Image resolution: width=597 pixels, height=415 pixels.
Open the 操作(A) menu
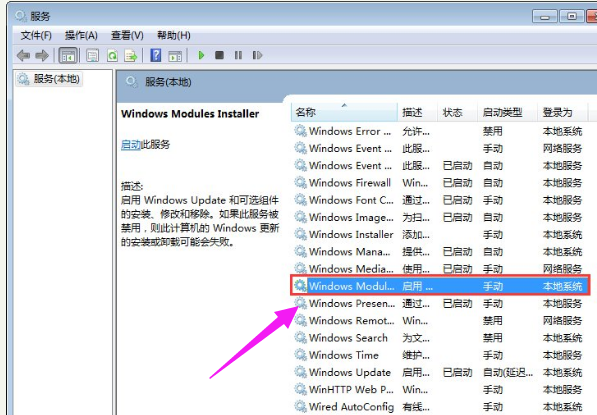(81, 35)
